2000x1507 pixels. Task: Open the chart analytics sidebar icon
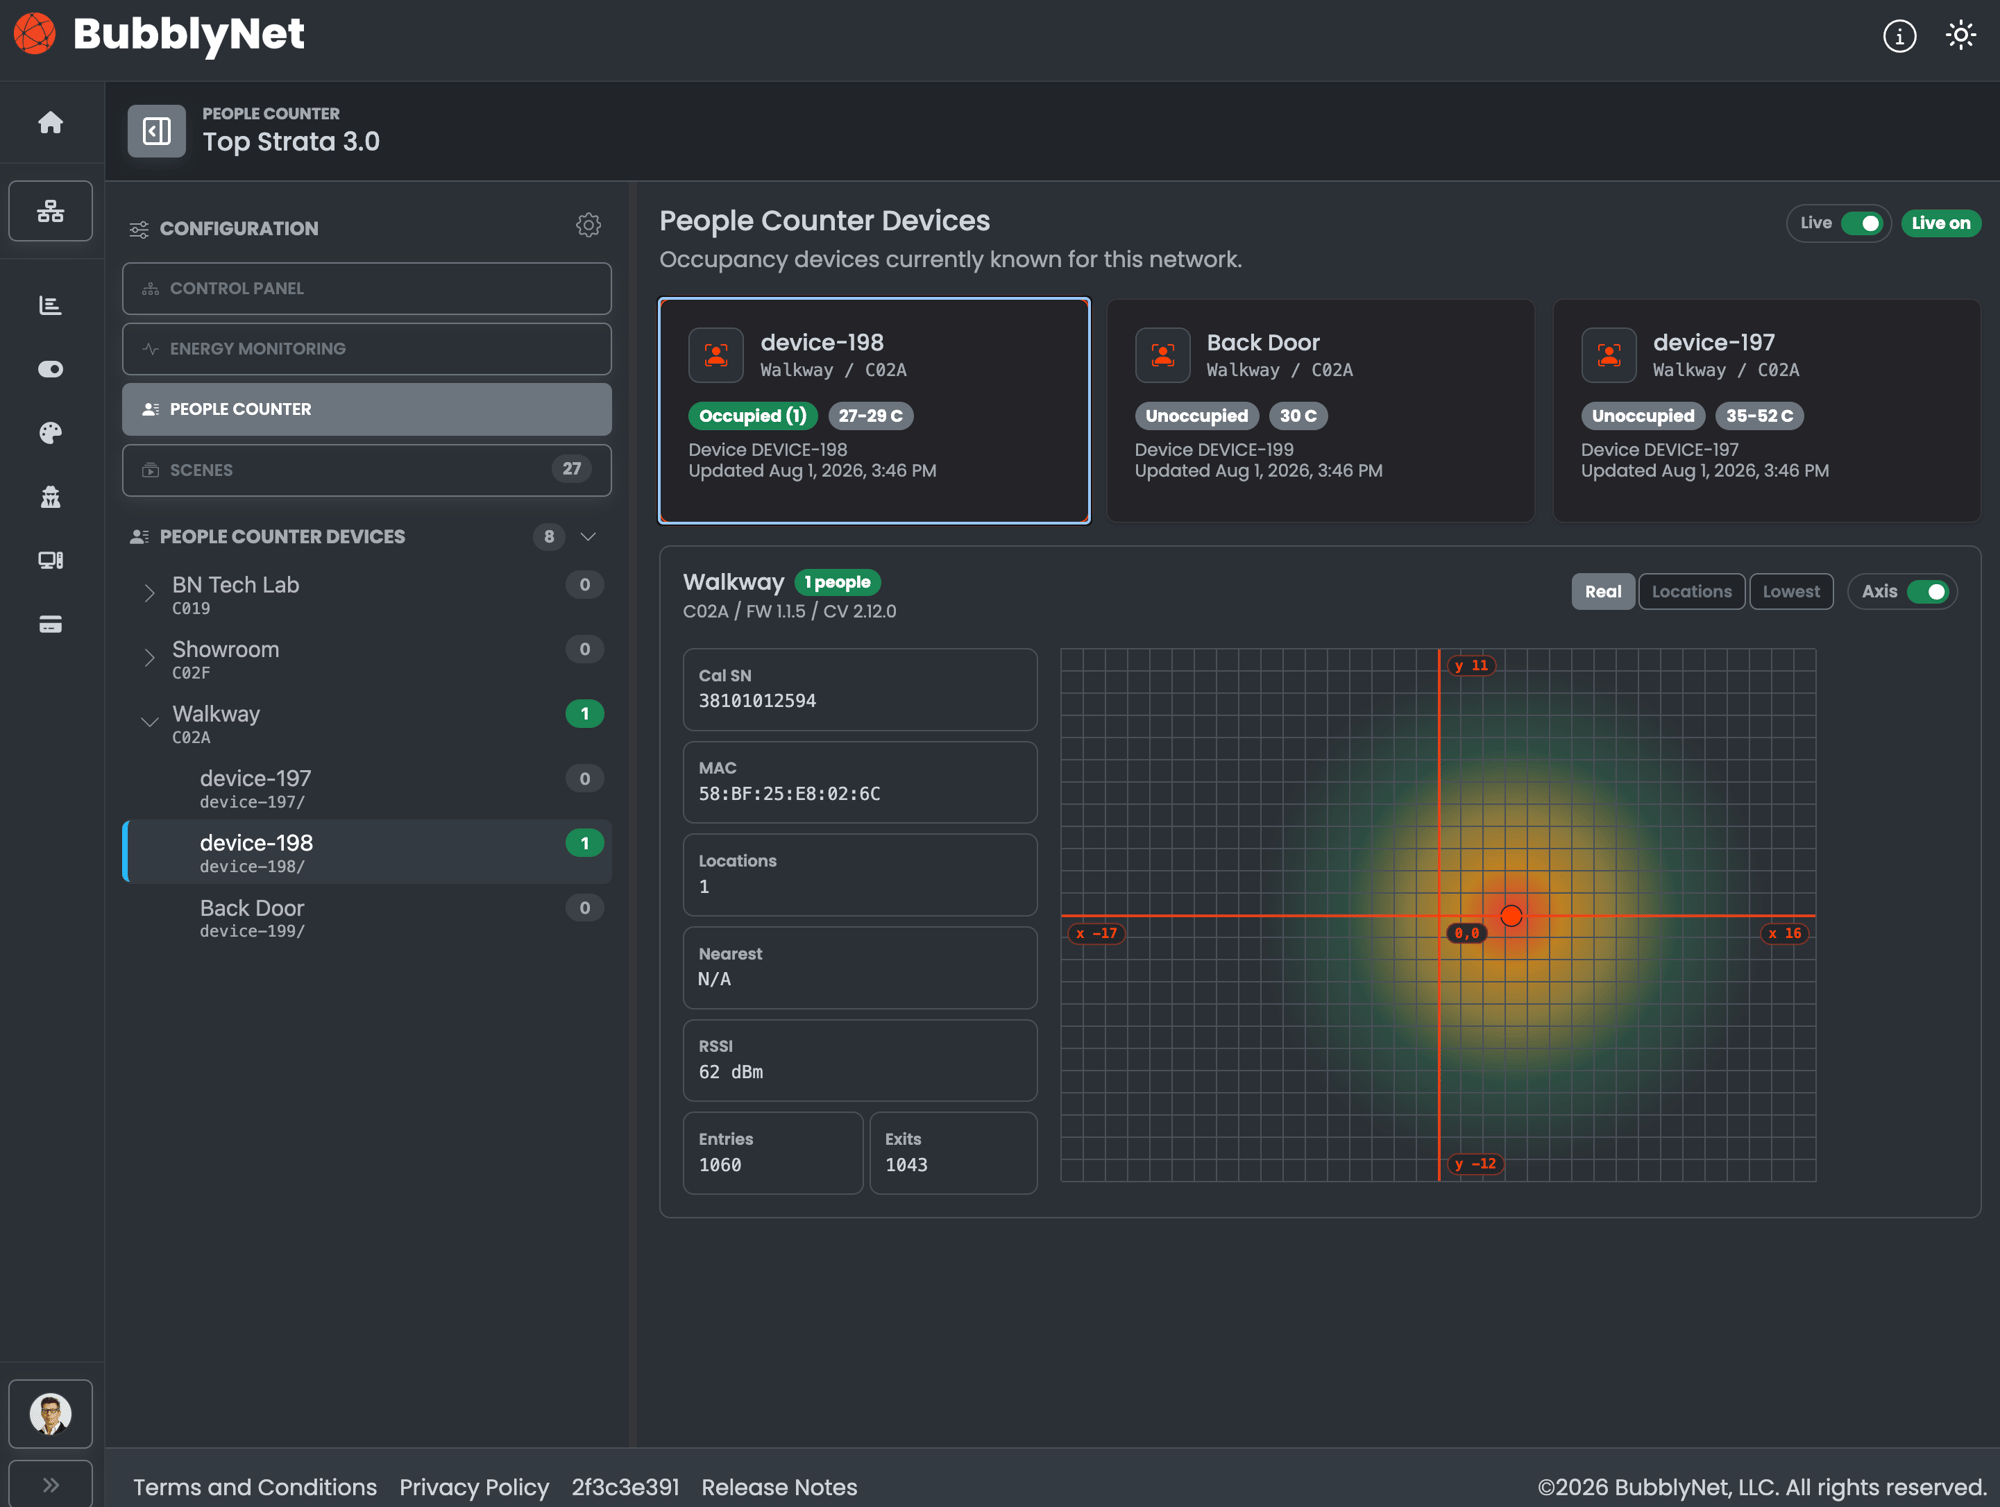tap(51, 305)
